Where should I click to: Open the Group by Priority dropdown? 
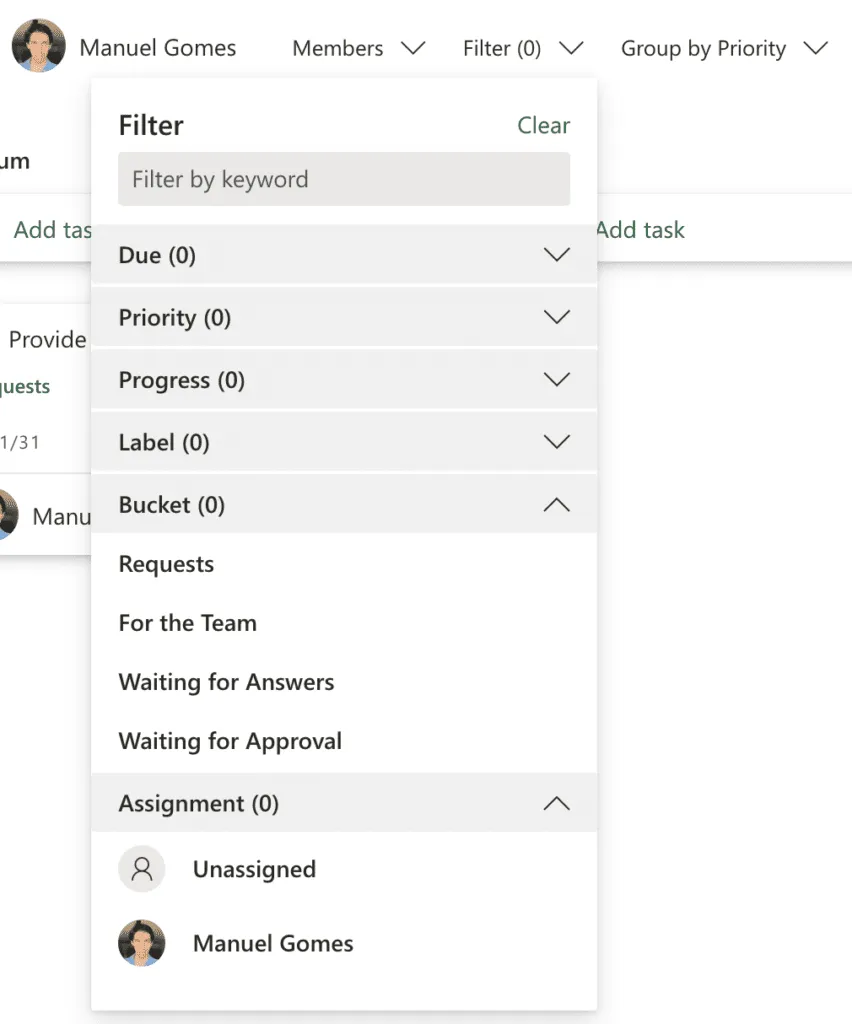click(x=724, y=48)
